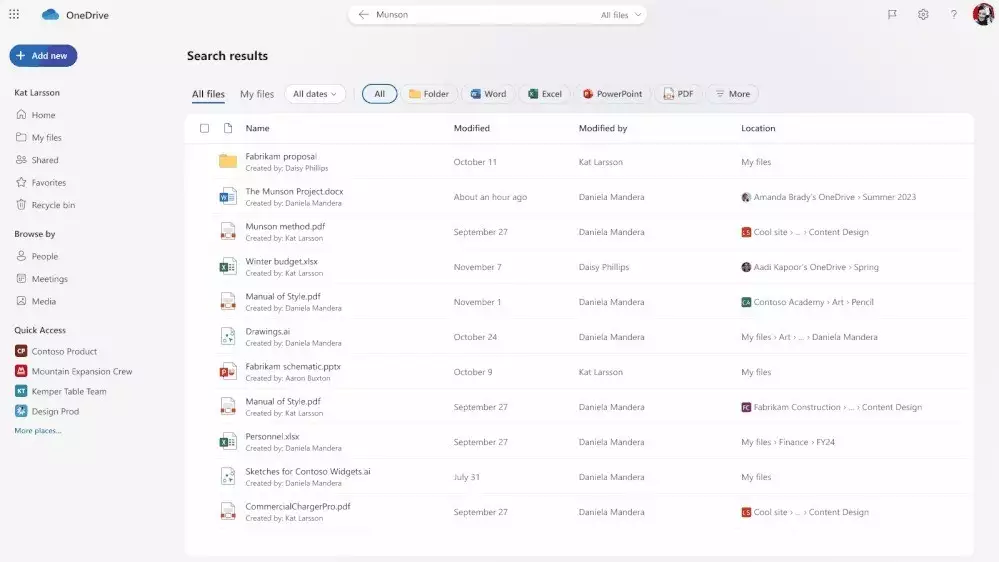Open My files in sidebar
Screen dimensions: 999x562
point(39,137)
